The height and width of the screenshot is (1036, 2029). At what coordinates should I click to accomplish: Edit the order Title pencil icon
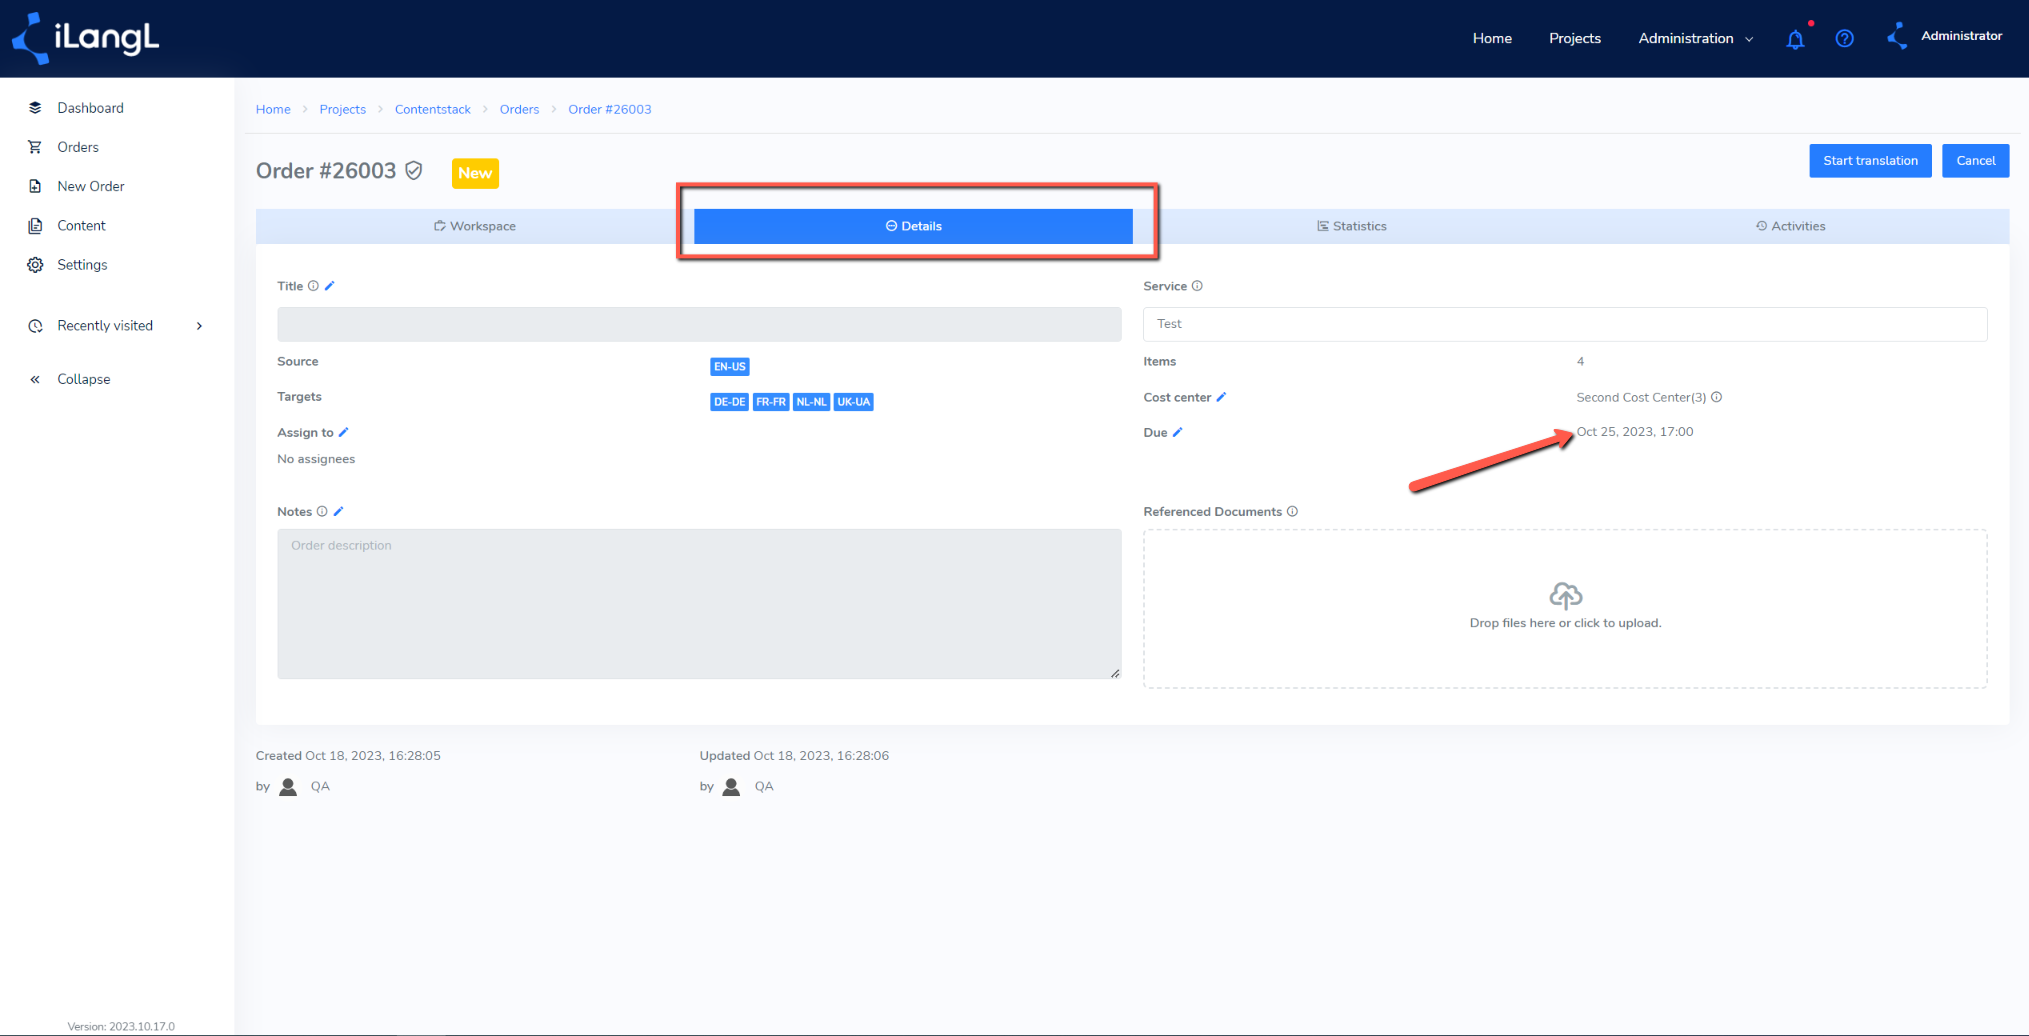[x=330, y=286]
